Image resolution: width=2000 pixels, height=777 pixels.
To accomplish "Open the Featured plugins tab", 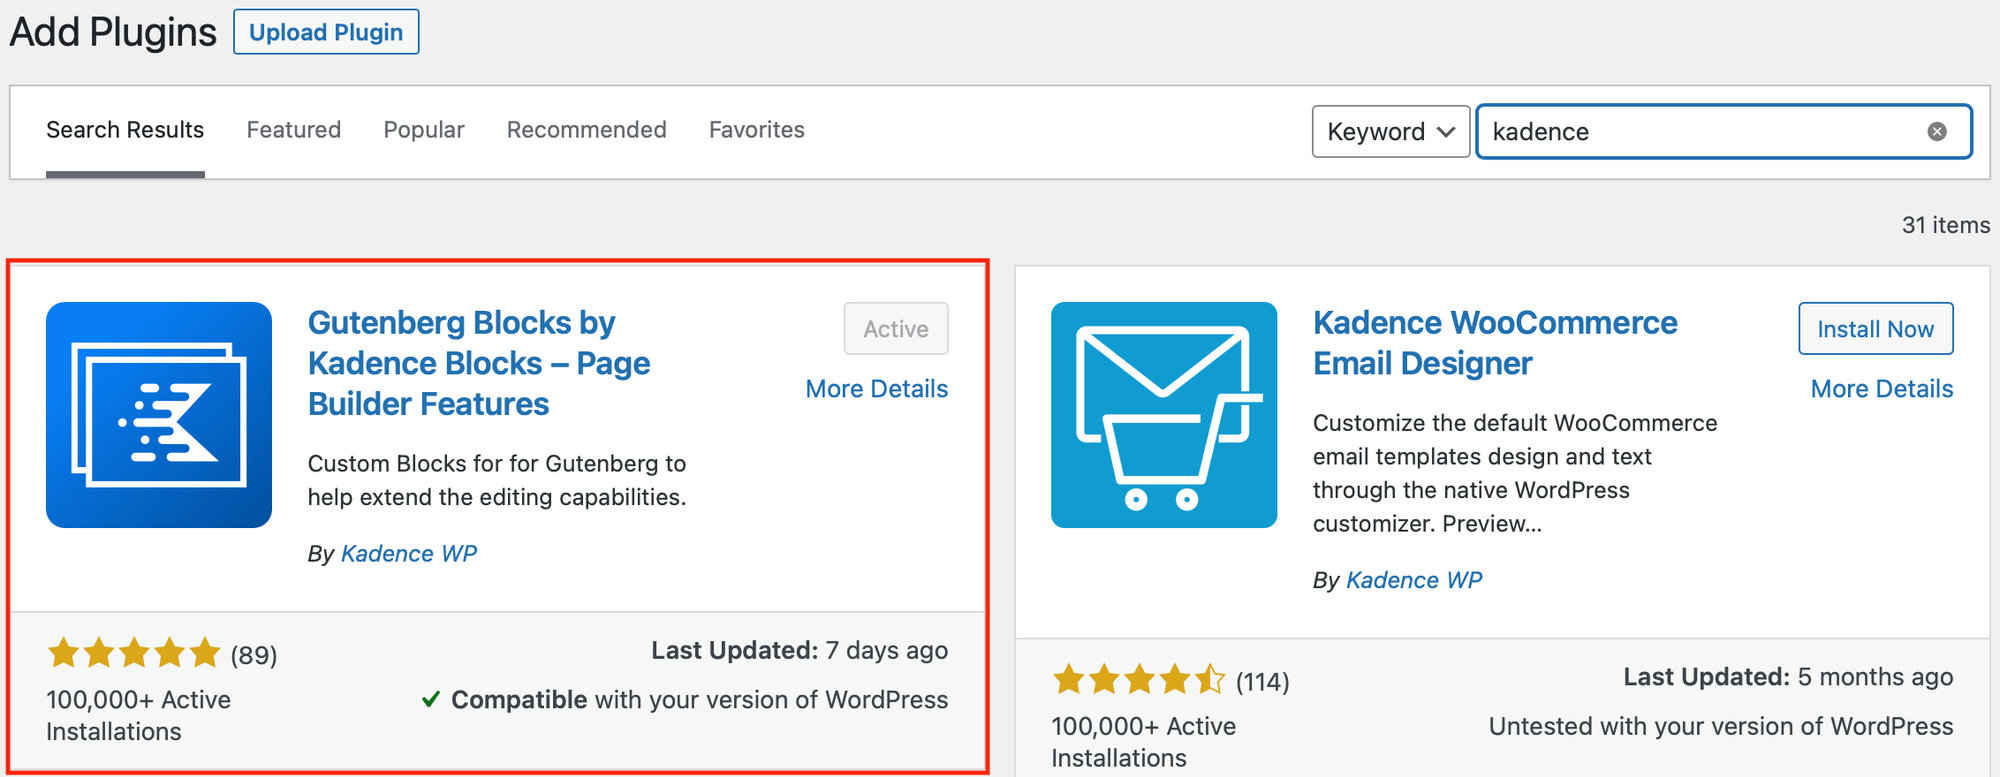I will point(294,130).
